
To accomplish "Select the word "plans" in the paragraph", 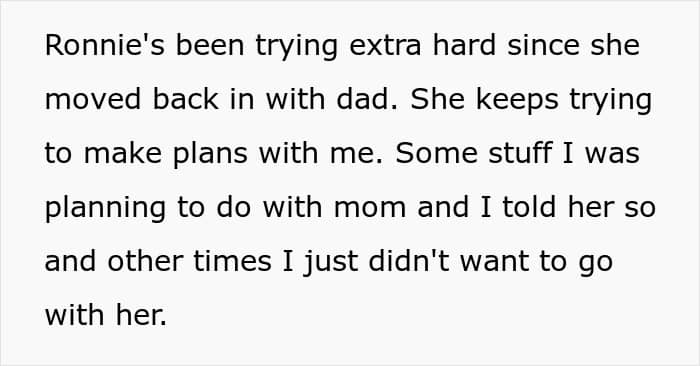I will (210, 155).
